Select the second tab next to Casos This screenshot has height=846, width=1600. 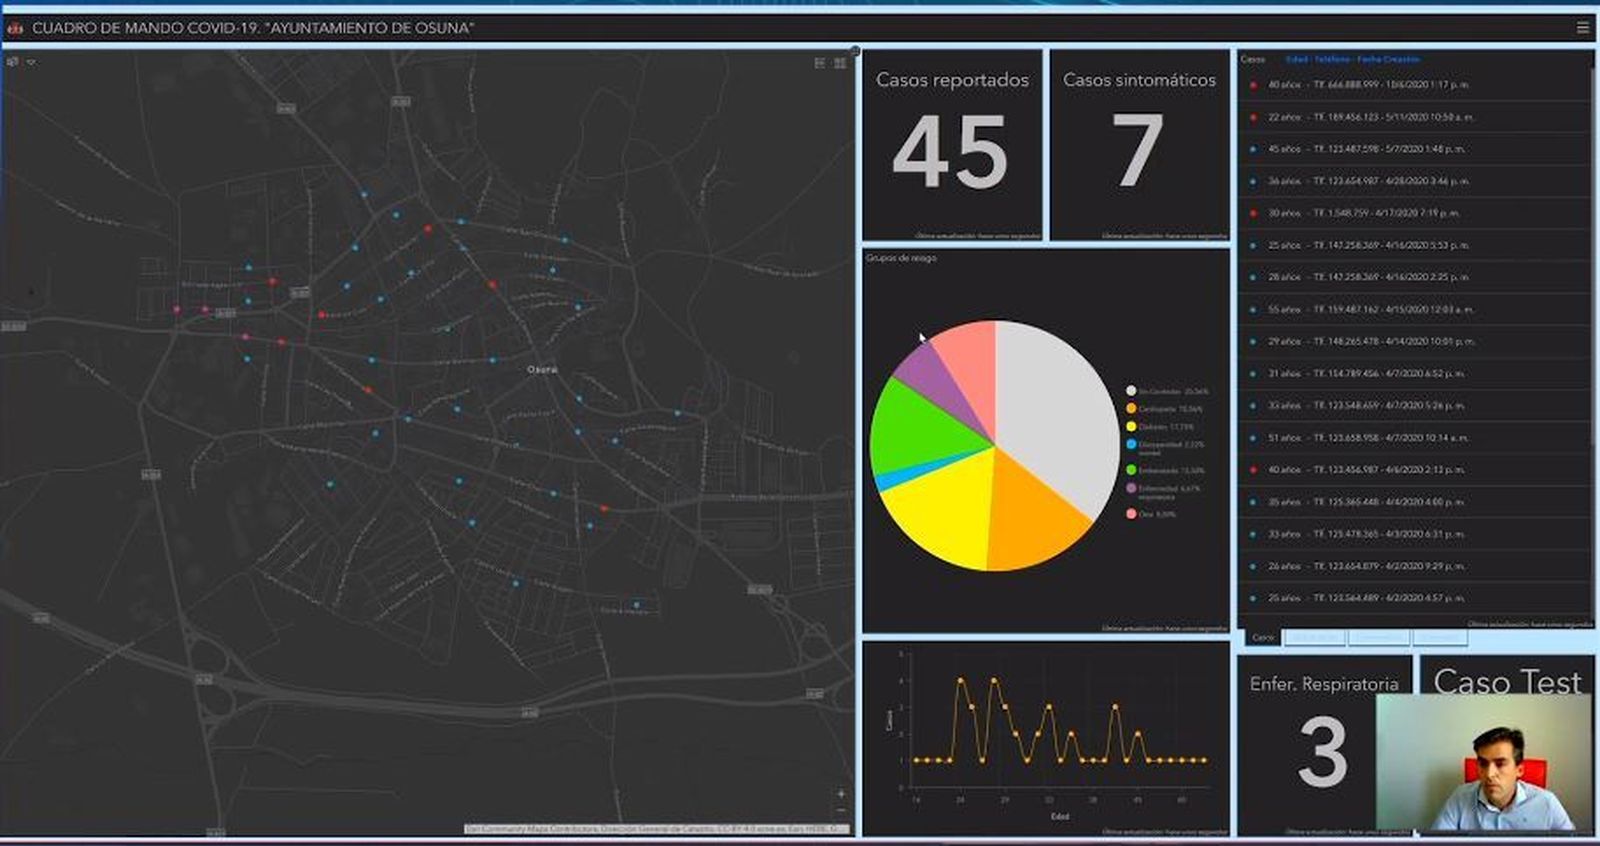click(1314, 637)
